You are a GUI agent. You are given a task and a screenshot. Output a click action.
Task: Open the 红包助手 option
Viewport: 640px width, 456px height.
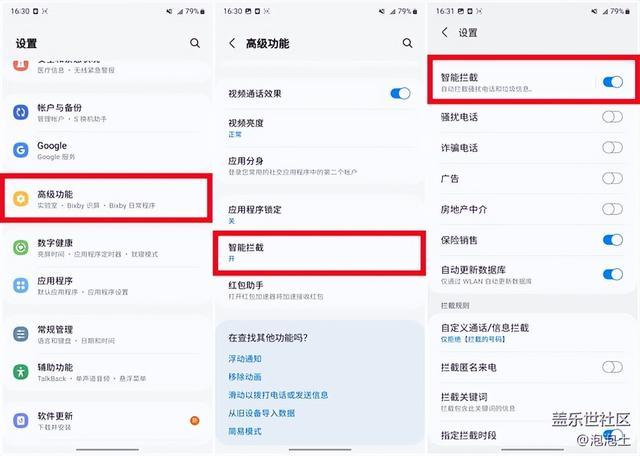pos(320,290)
